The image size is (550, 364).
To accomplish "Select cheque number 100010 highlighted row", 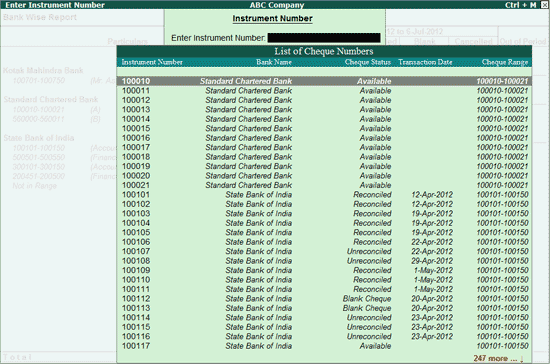I will [x=324, y=81].
